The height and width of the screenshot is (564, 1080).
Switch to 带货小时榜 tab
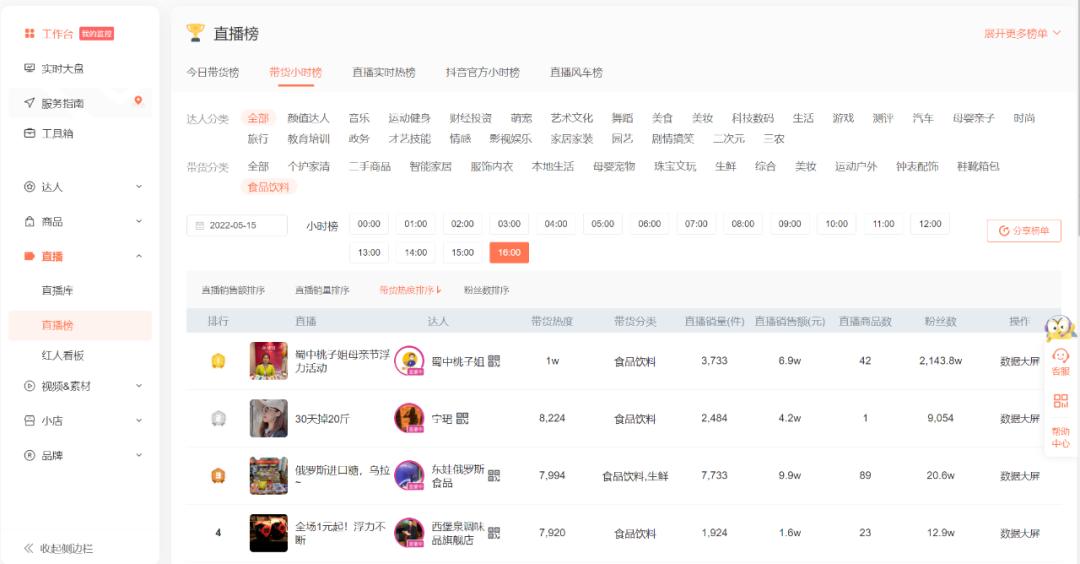295,72
